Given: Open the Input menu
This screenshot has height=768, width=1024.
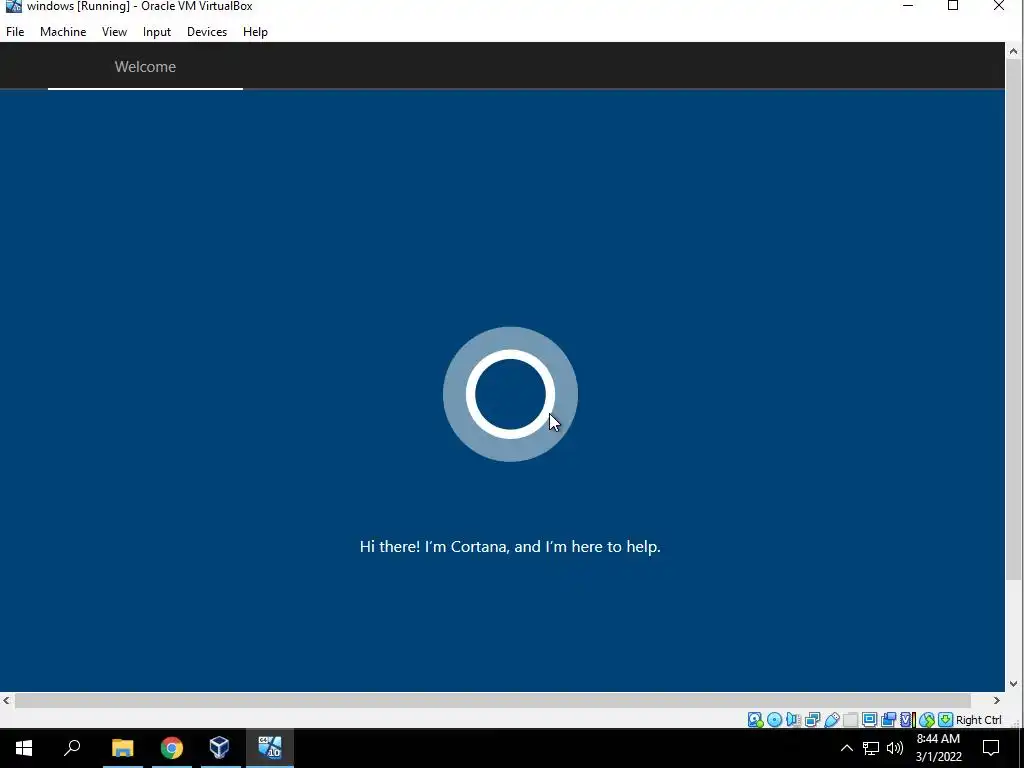Looking at the screenshot, I should click(x=157, y=32).
